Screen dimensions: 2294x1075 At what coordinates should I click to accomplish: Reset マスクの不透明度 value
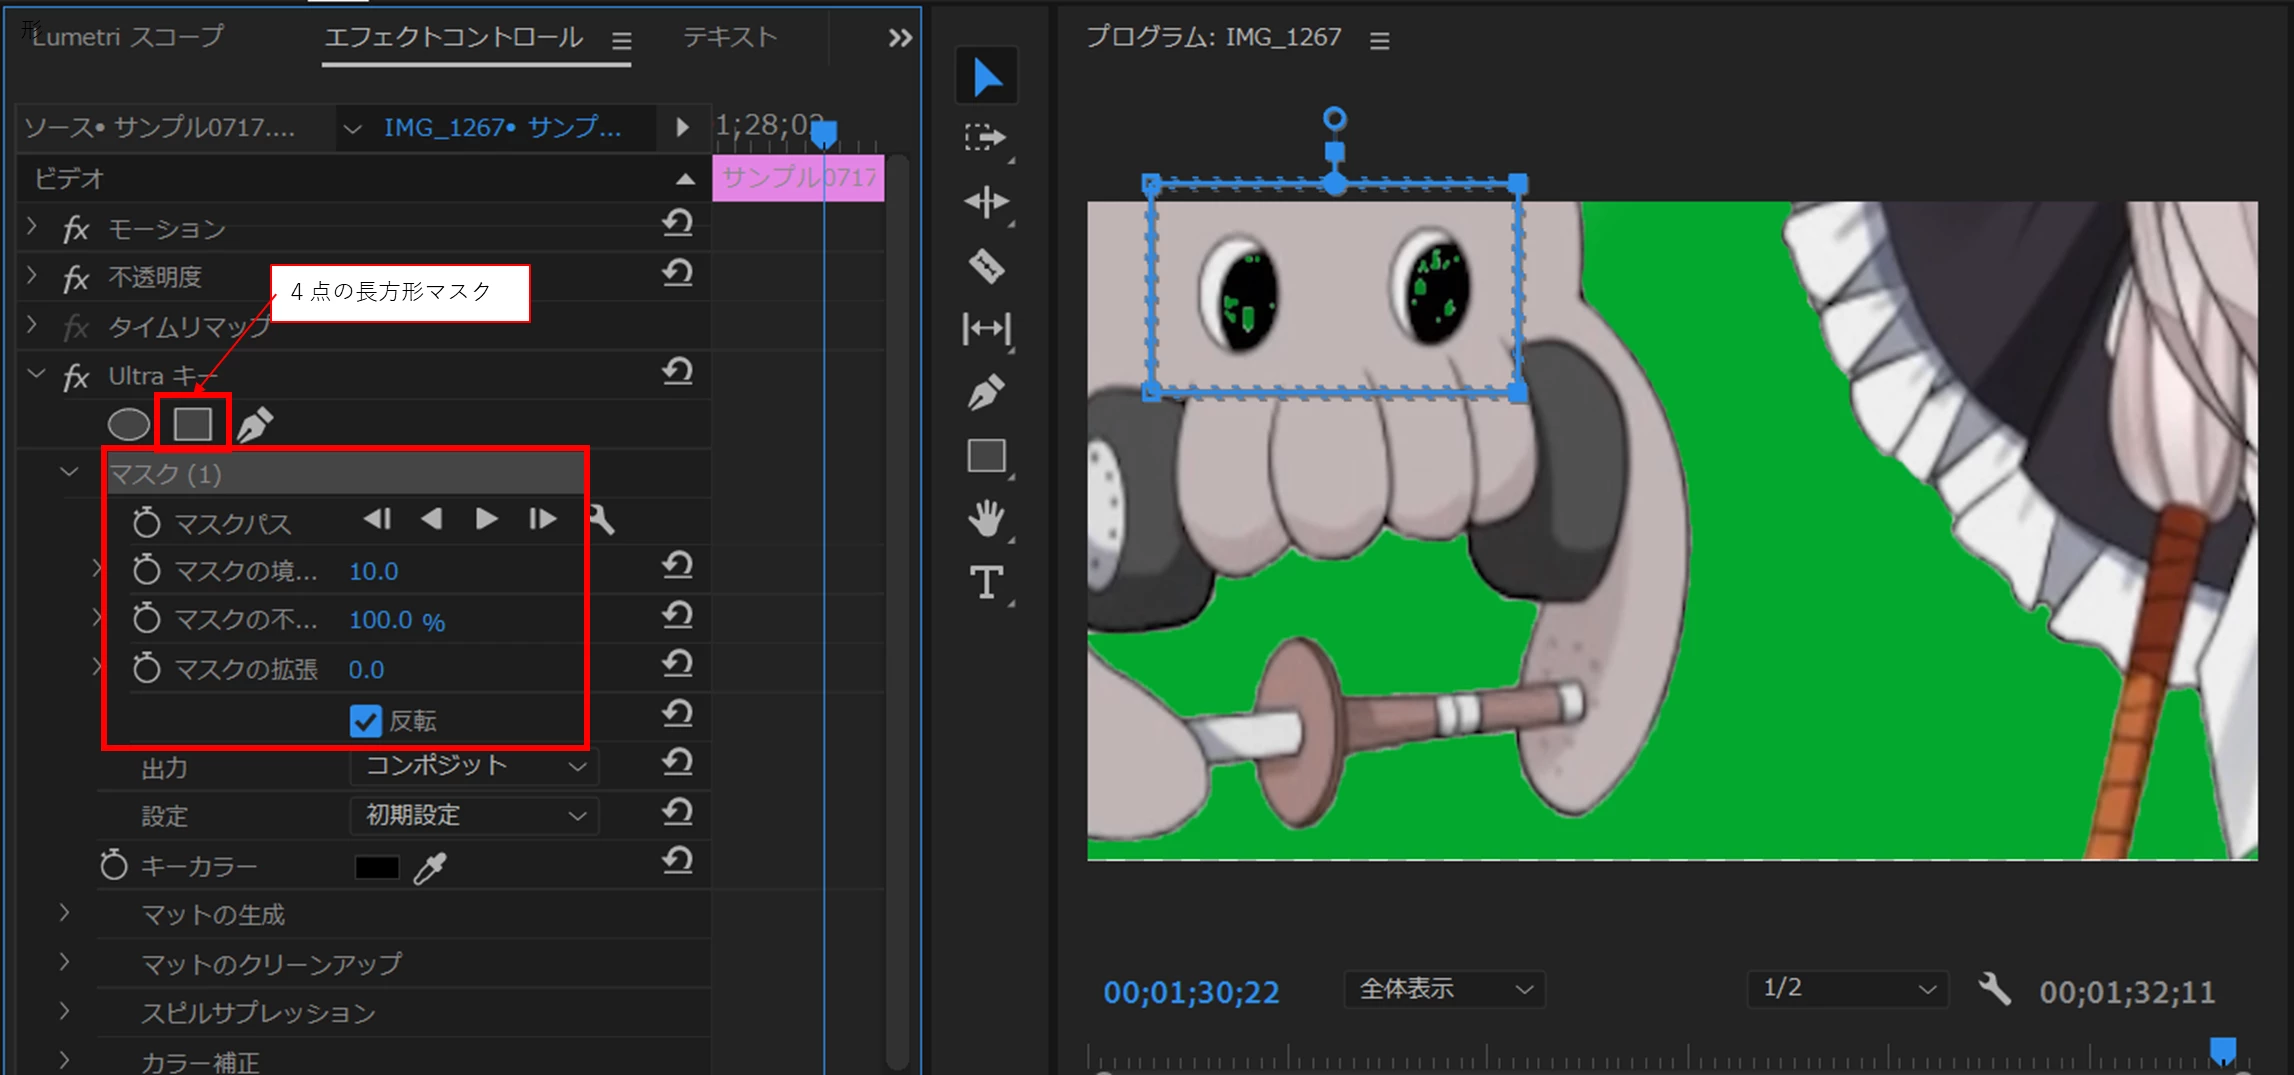pos(677,615)
